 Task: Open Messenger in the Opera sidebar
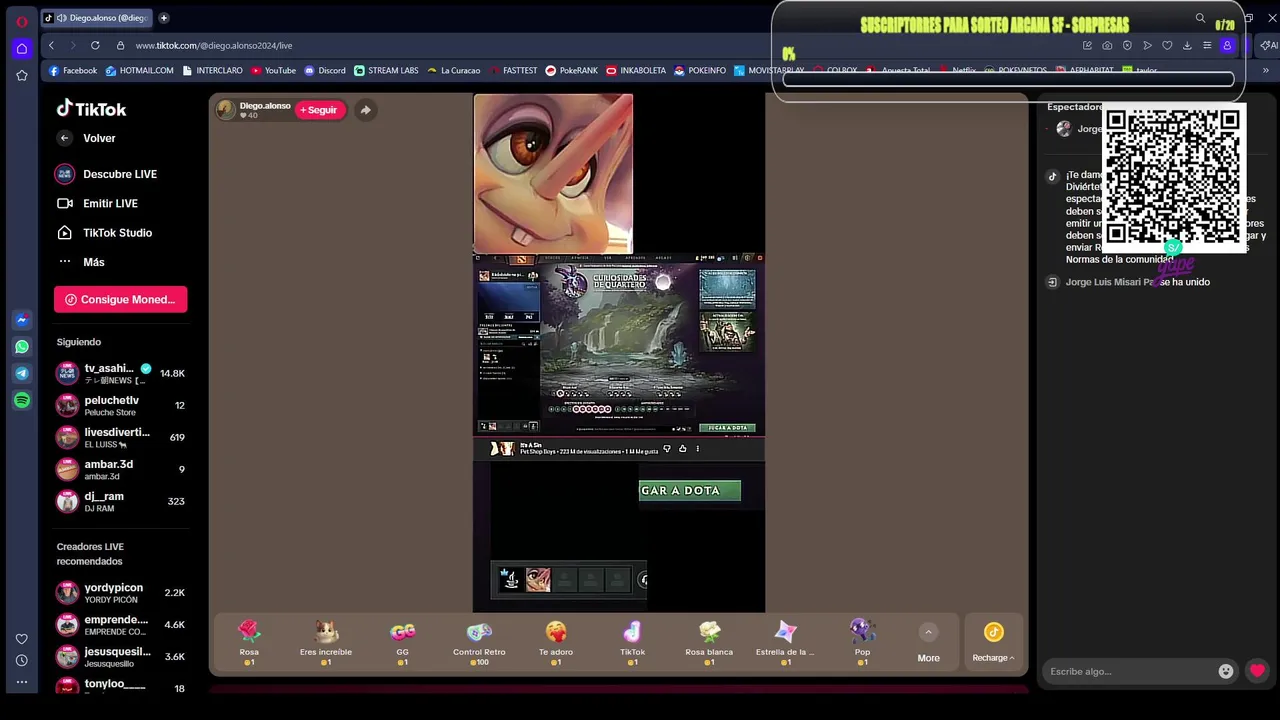tap(21, 320)
